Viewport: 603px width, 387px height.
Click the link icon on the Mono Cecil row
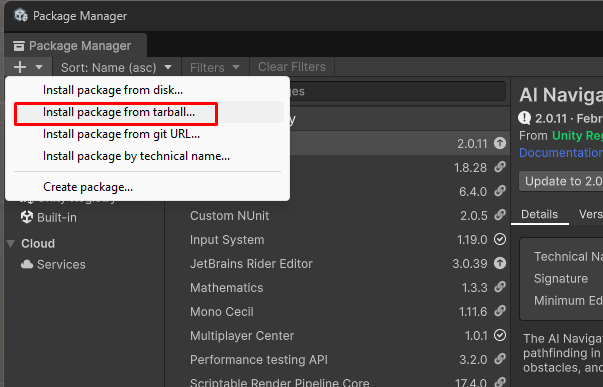pyautogui.click(x=500, y=311)
